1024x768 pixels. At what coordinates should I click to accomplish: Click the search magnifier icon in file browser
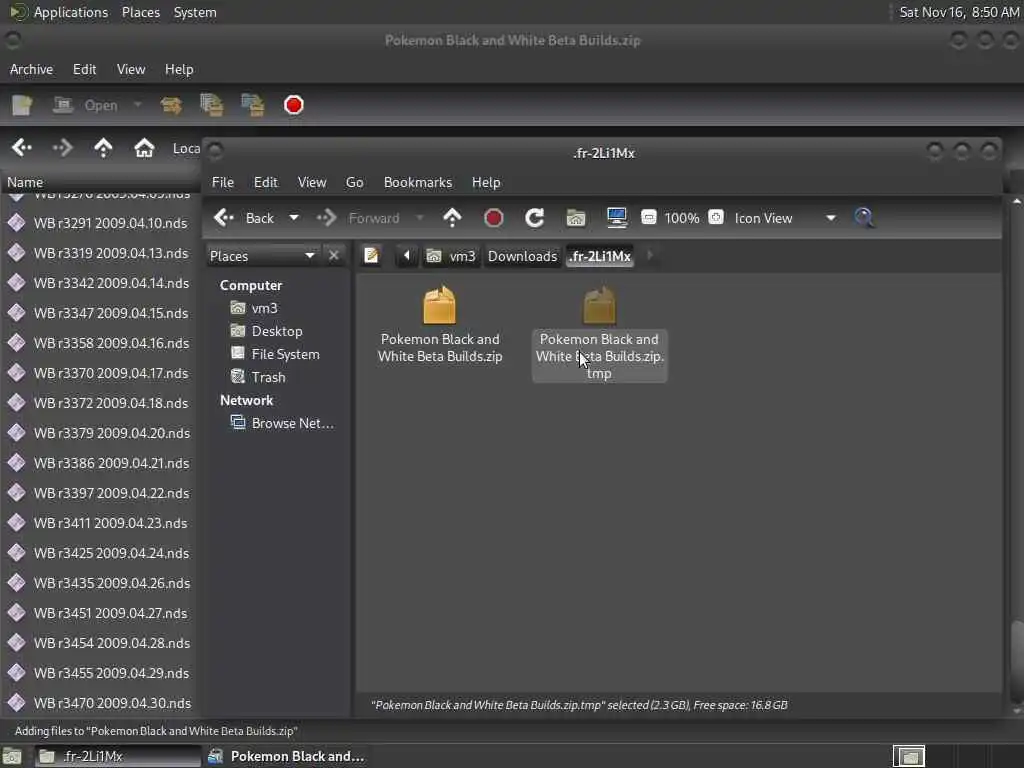click(x=864, y=218)
